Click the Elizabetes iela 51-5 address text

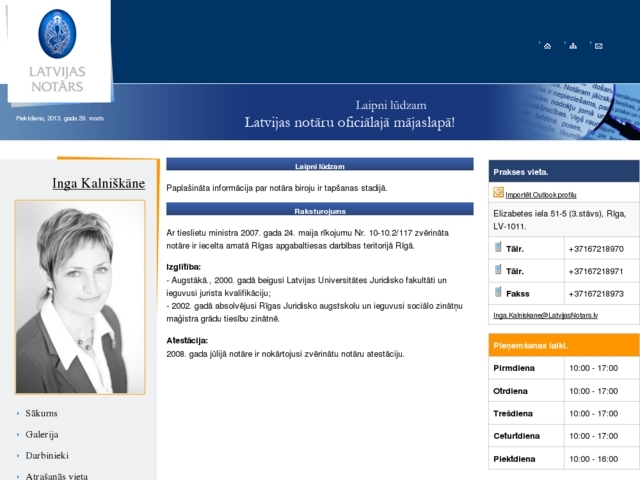point(559,220)
